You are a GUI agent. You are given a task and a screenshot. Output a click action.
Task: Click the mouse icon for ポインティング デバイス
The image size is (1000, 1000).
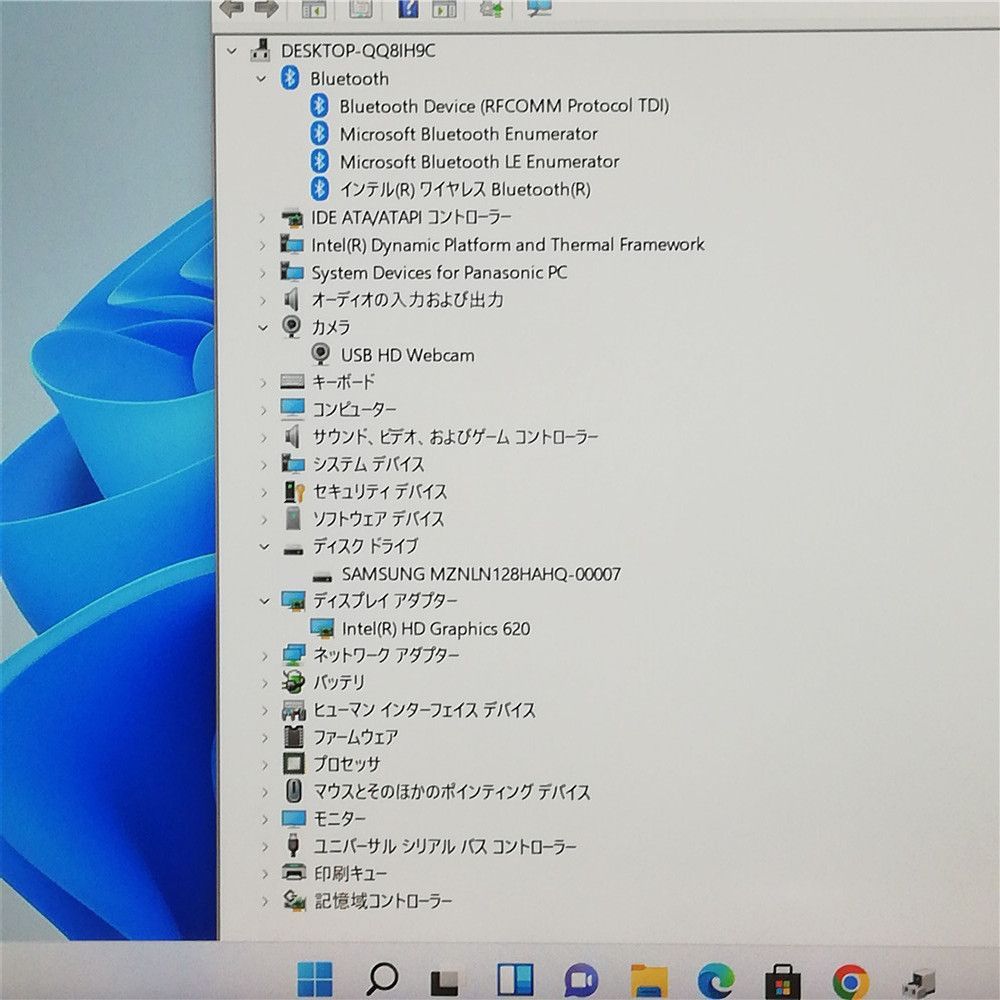[293, 791]
